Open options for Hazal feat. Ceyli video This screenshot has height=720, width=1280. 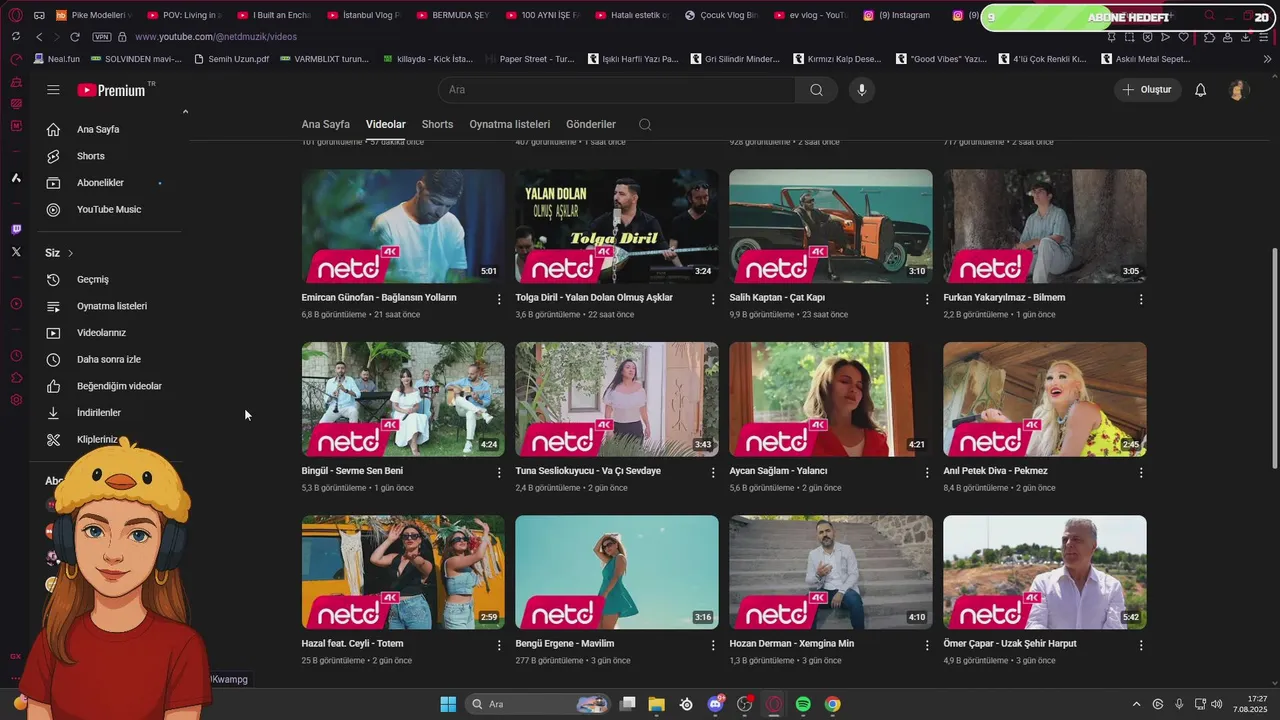coord(499,645)
